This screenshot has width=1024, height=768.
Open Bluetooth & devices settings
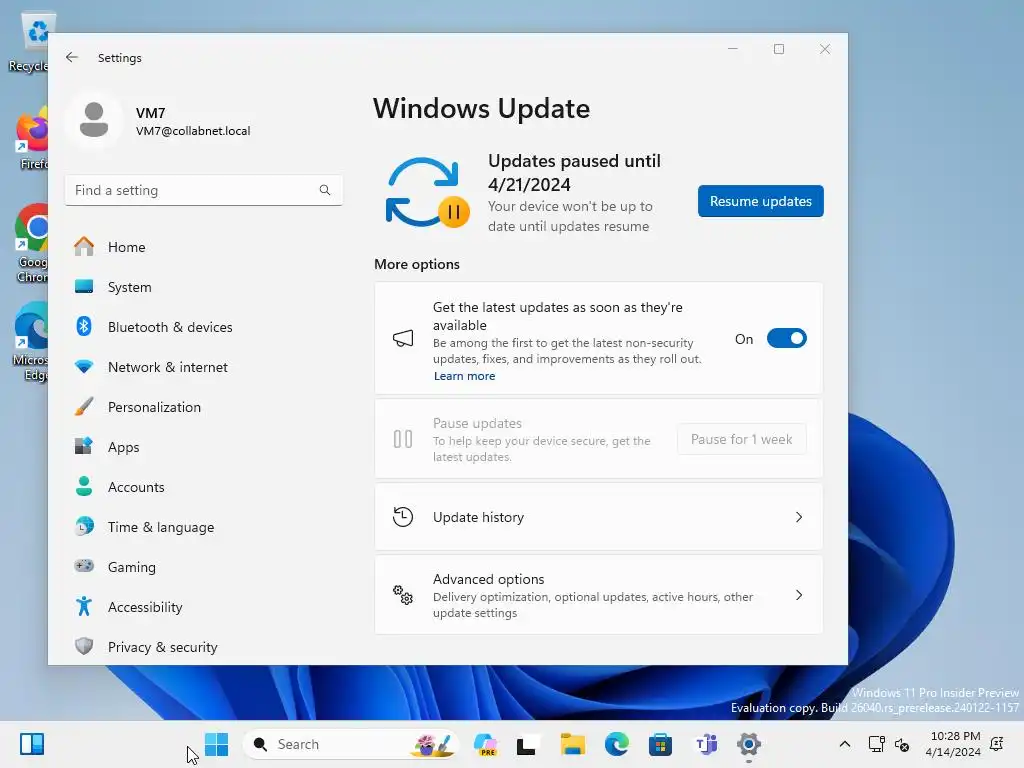[204, 327]
